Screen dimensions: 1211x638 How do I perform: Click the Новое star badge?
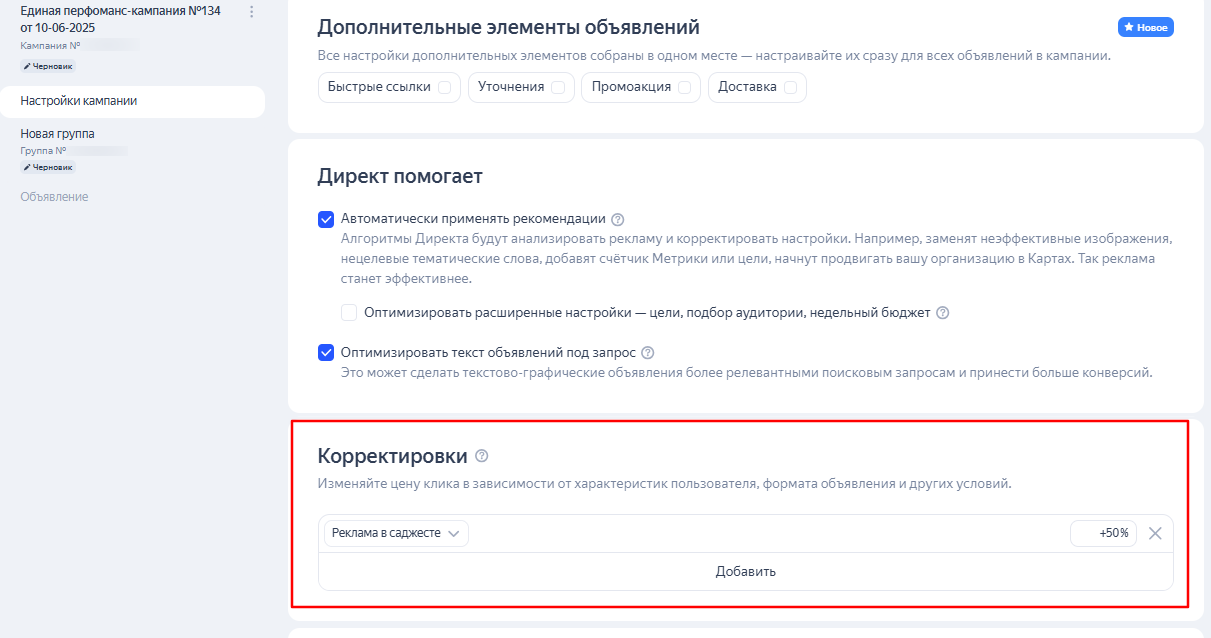pos(1146,28)
